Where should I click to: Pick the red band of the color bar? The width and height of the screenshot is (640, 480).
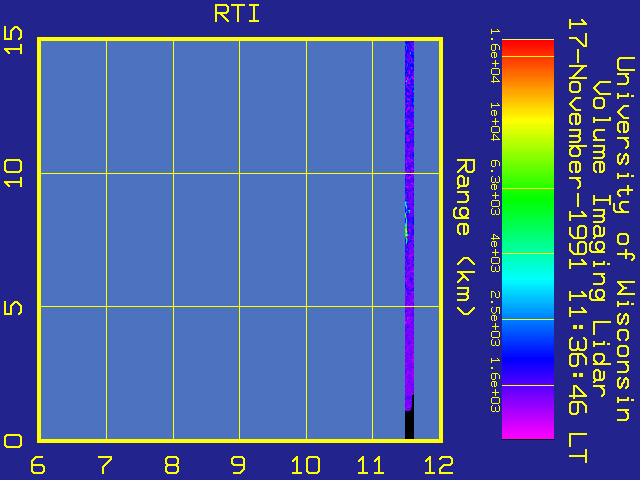click(528, 47)
